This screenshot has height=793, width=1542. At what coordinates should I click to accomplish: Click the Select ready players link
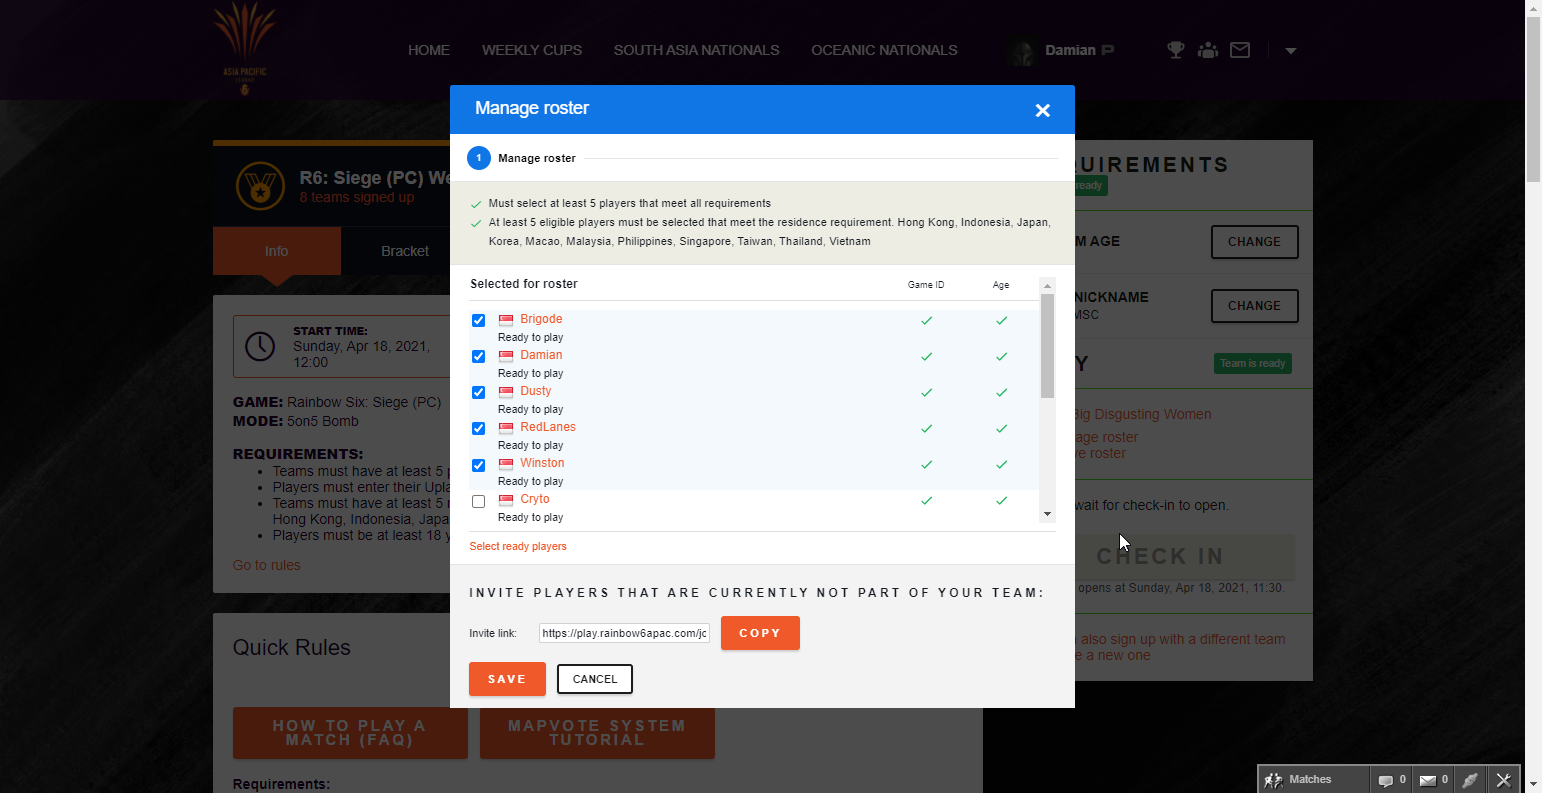coord(518,546)
